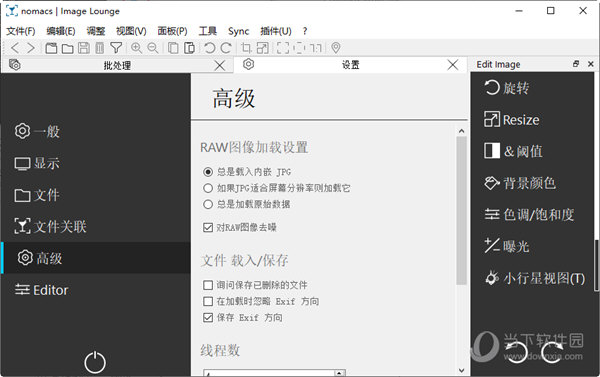Image resolution: width=600 pixels, height=377 pixels.
Task: Open the 色调/饱和度 hue saturation tool
Action: click(529, 214)
